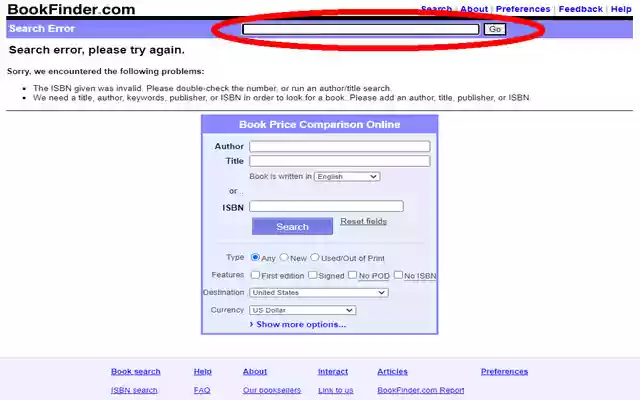Open the Destination dropdown showing United States
The width and height of the screenshot is (640, 400).
(319, 293)
